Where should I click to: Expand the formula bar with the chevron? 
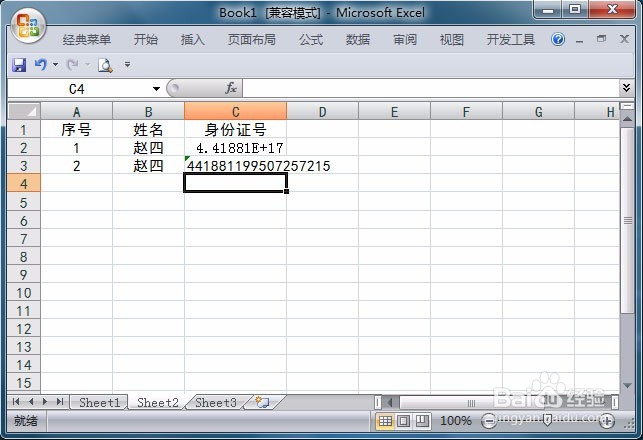click(x=626, y=88)
